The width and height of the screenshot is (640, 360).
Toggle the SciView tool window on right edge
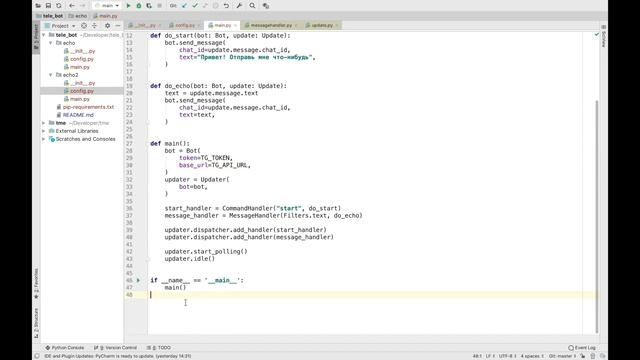pyautogui.click(x=604, y=37)
